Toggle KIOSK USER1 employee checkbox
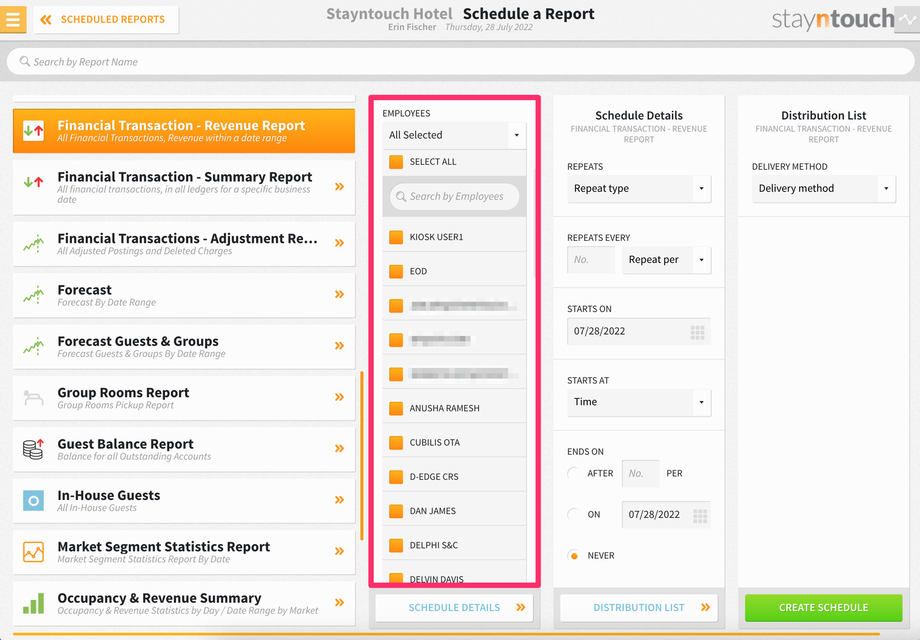 tap(396, 237)
